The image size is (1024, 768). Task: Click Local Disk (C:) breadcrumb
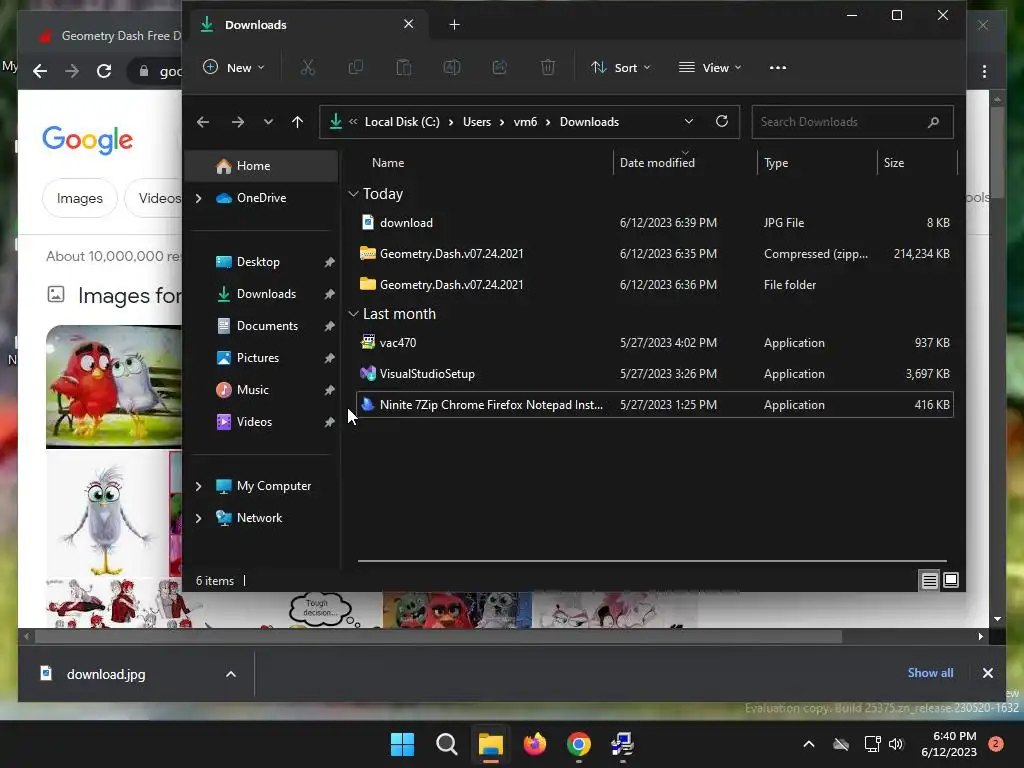click(x=402, y=122)
